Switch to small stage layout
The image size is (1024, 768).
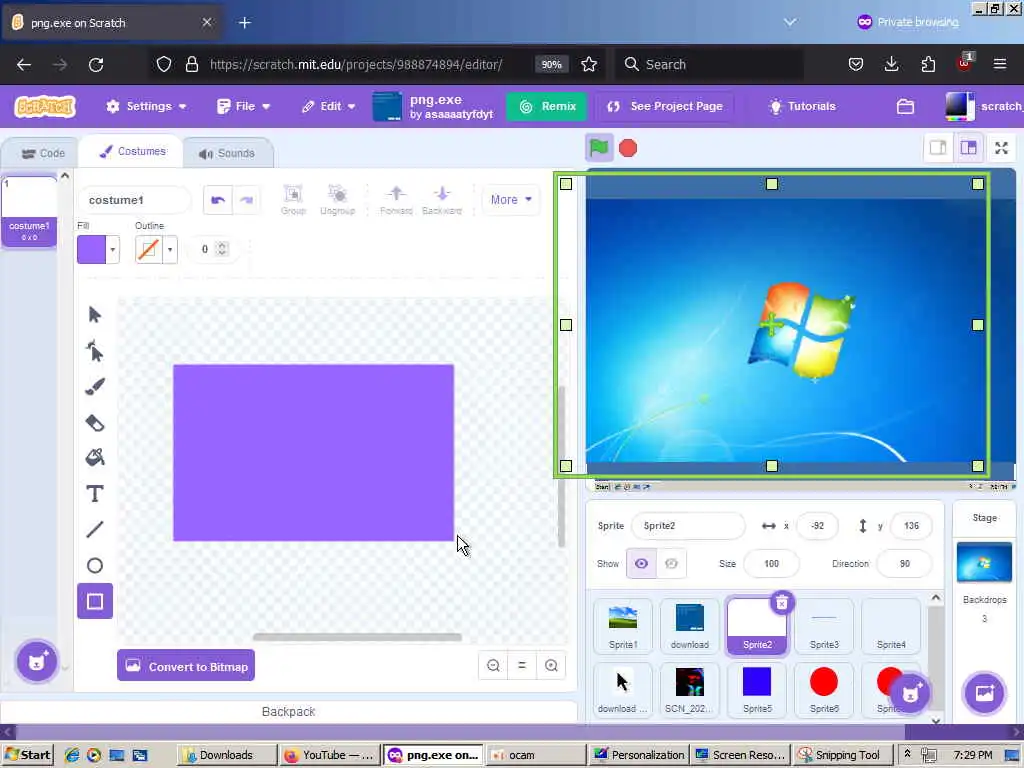click(938, 148)
